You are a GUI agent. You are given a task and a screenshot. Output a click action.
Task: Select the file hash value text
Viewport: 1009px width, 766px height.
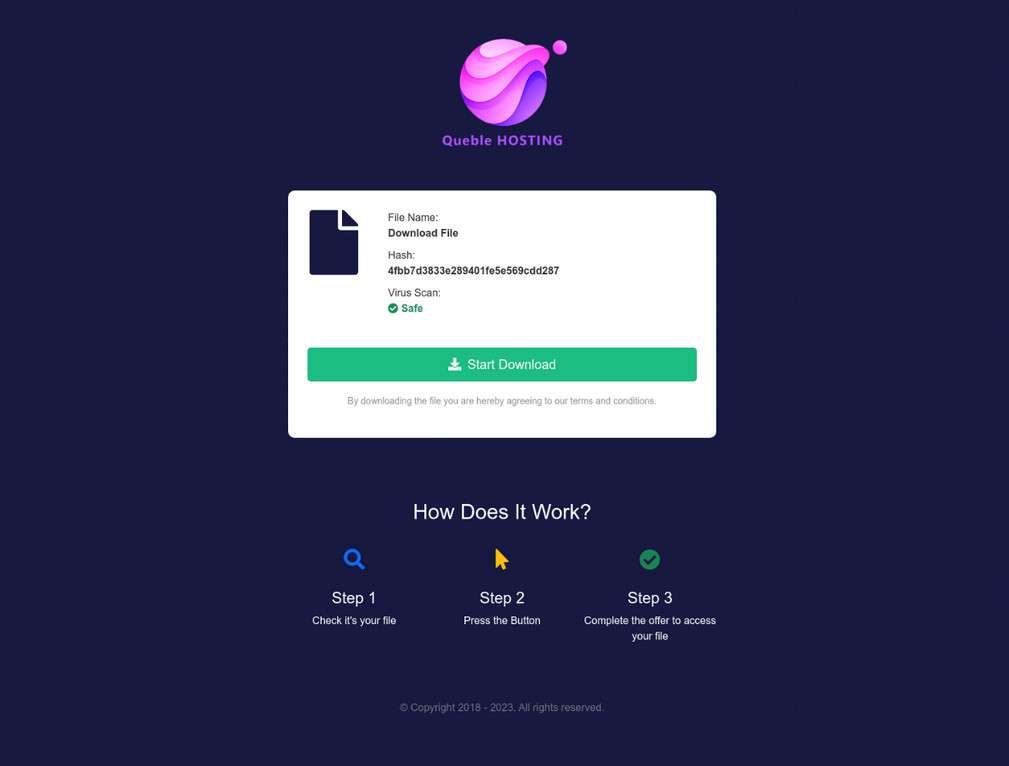tap(473, 270)
